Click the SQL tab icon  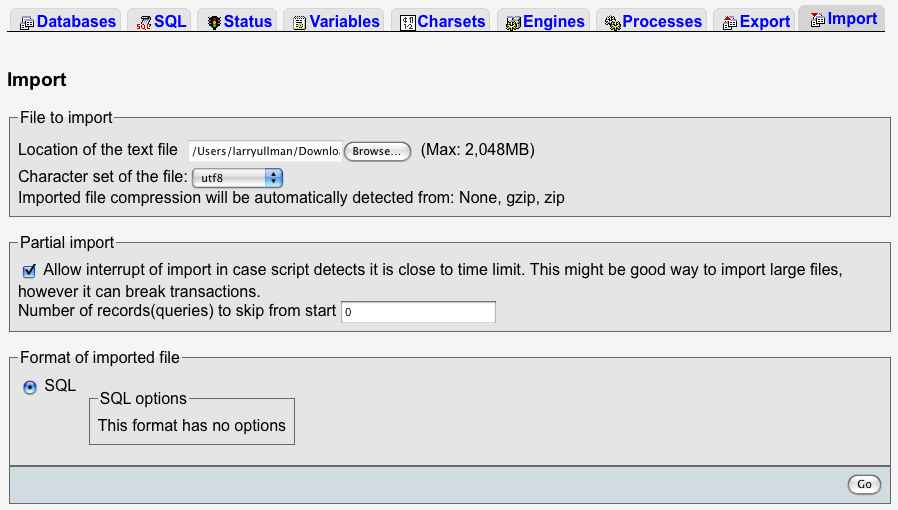tap(145, 22)
